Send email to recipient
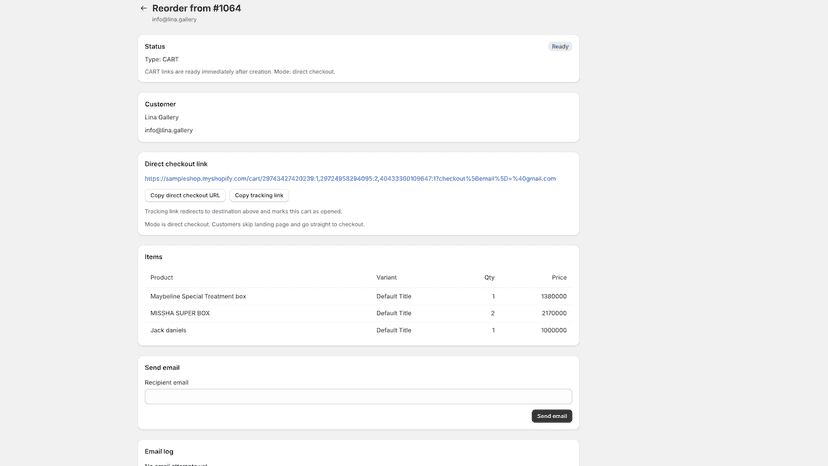Image resolution: width=828 pixels, height=466 pixels. (552, 416)
